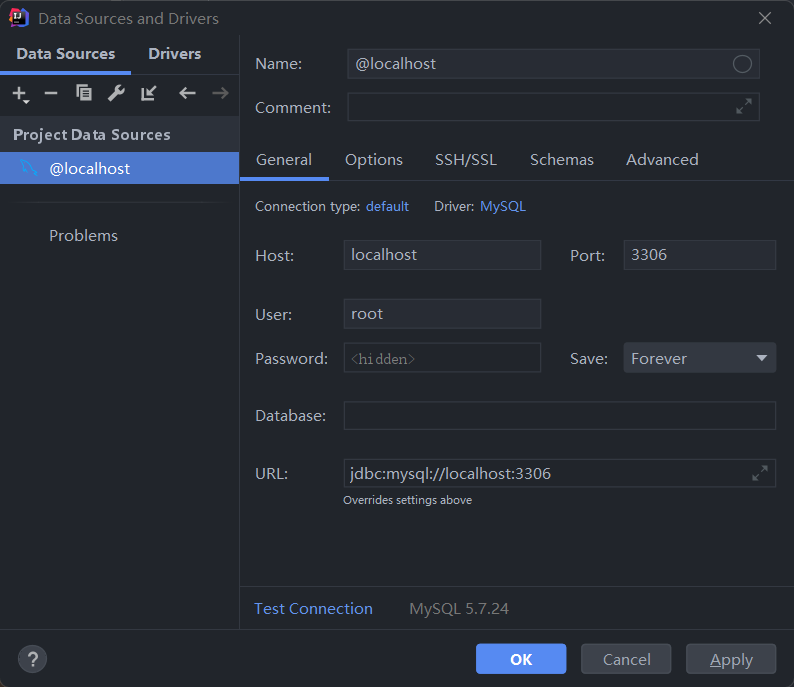The height and width of the screenshot is (687, 794).
Task: Click the Cancel button
Action: tap(626, 659)
